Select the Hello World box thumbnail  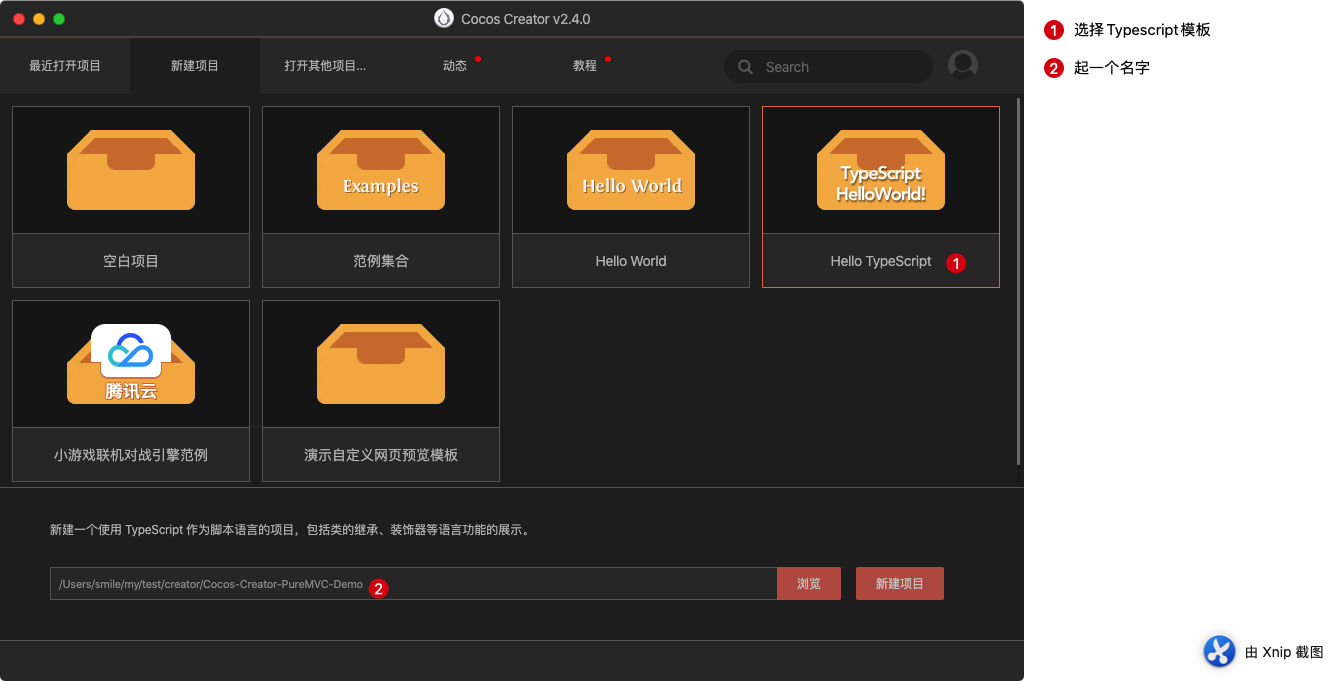[x=631, y=170]
